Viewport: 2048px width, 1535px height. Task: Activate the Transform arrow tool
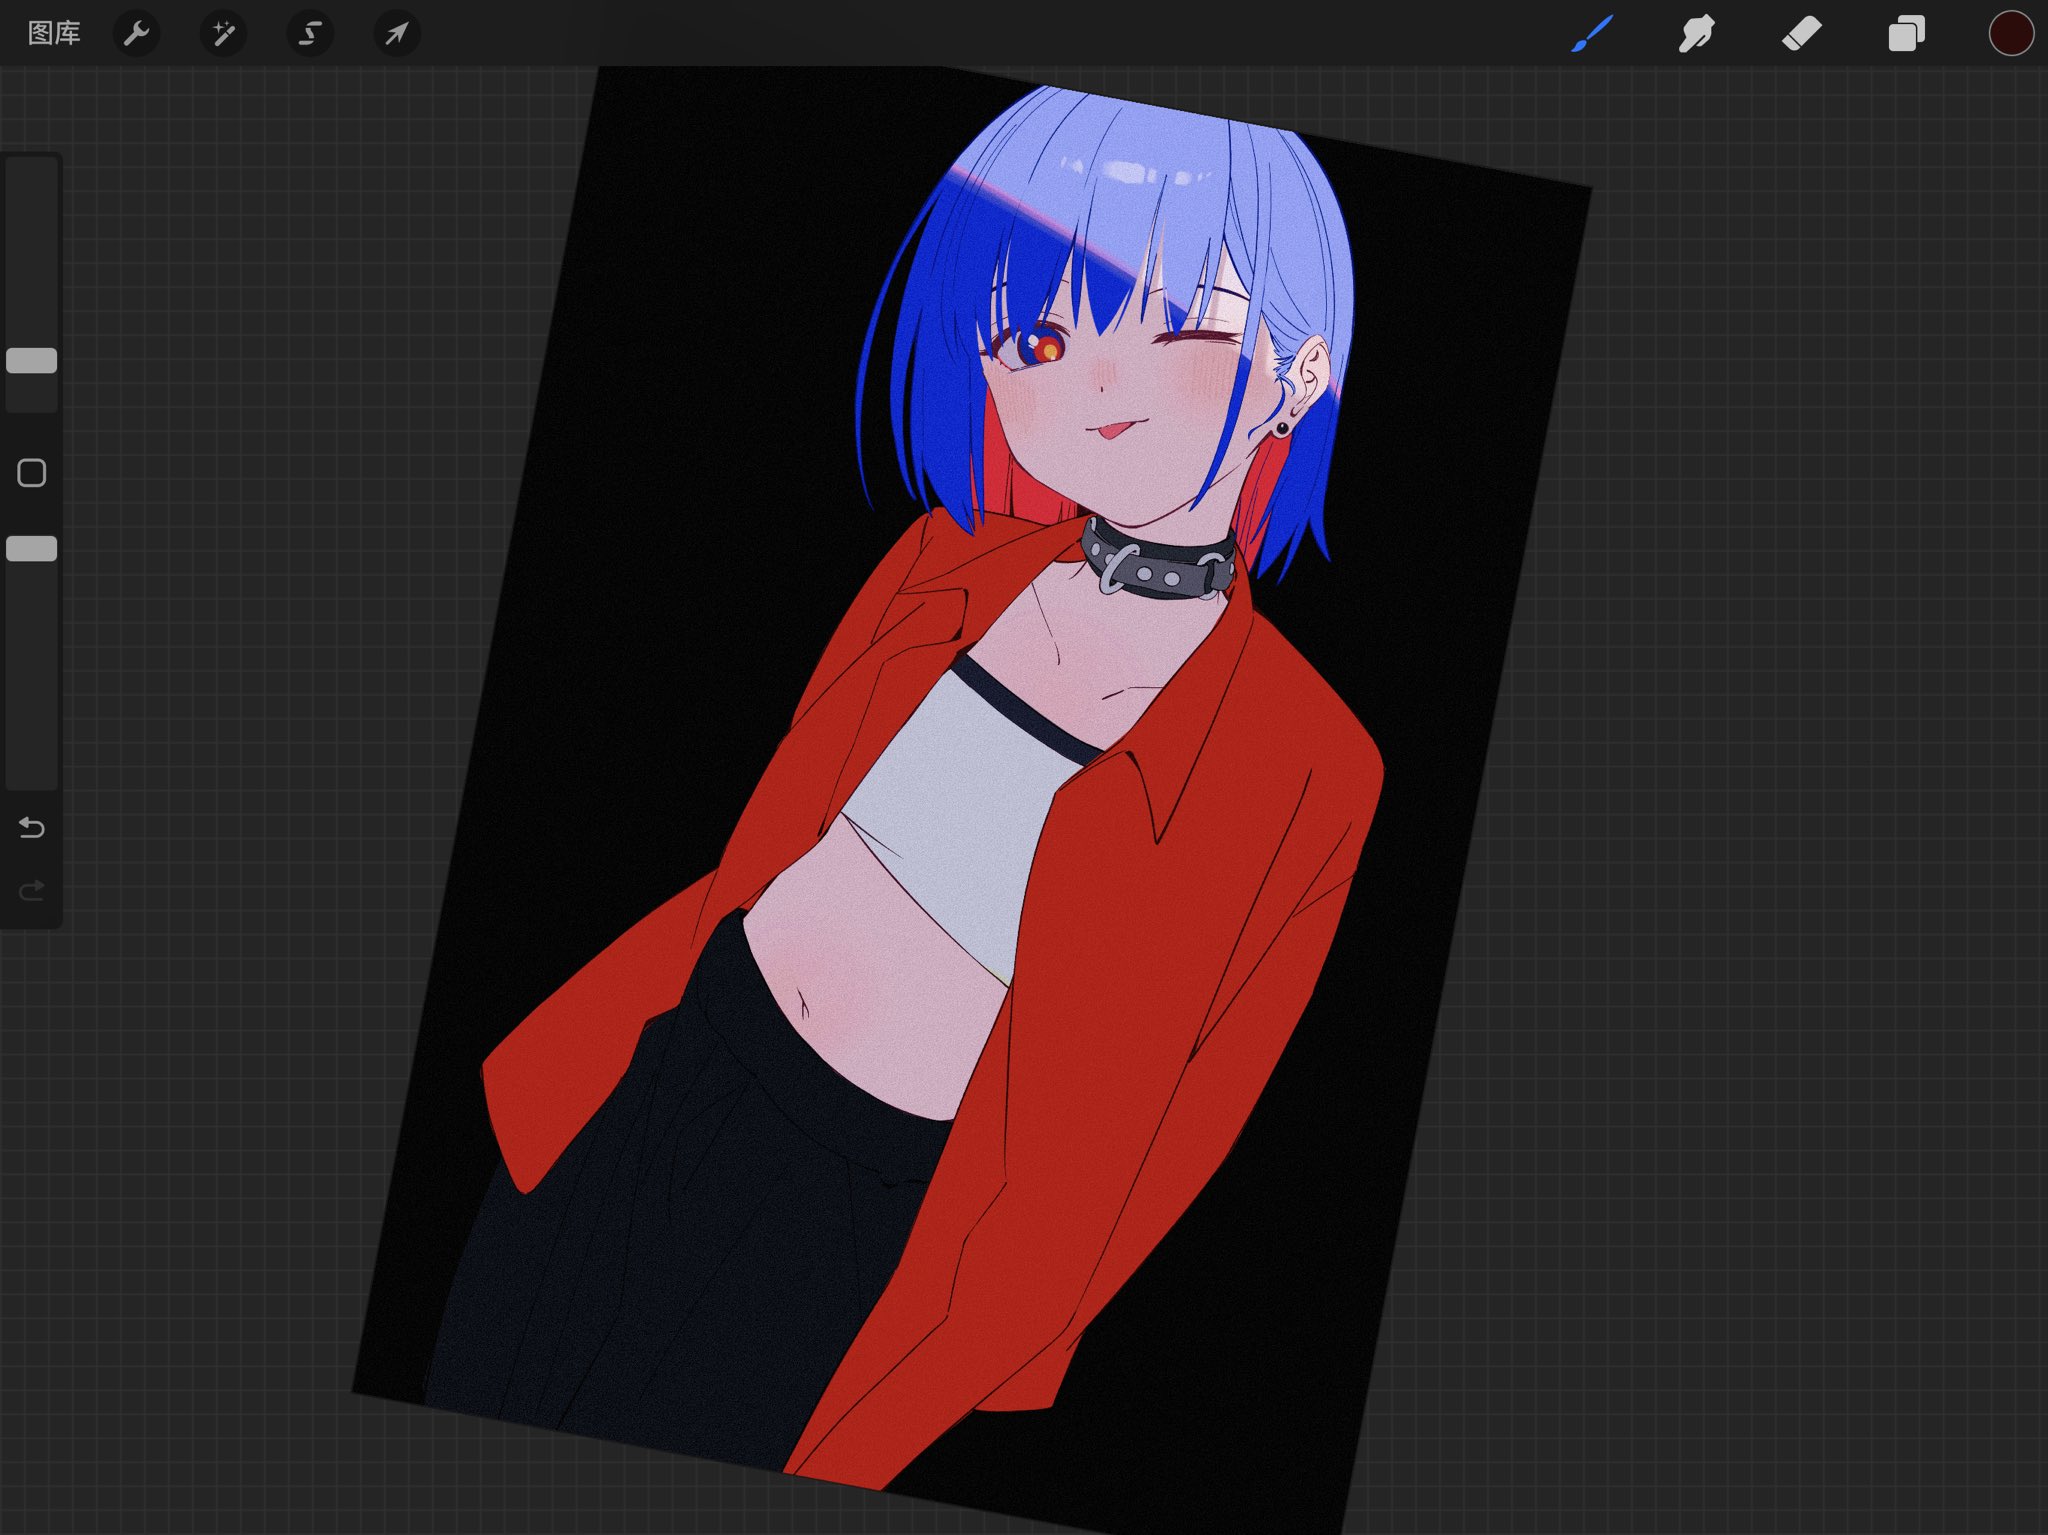(x=397, y=33)
